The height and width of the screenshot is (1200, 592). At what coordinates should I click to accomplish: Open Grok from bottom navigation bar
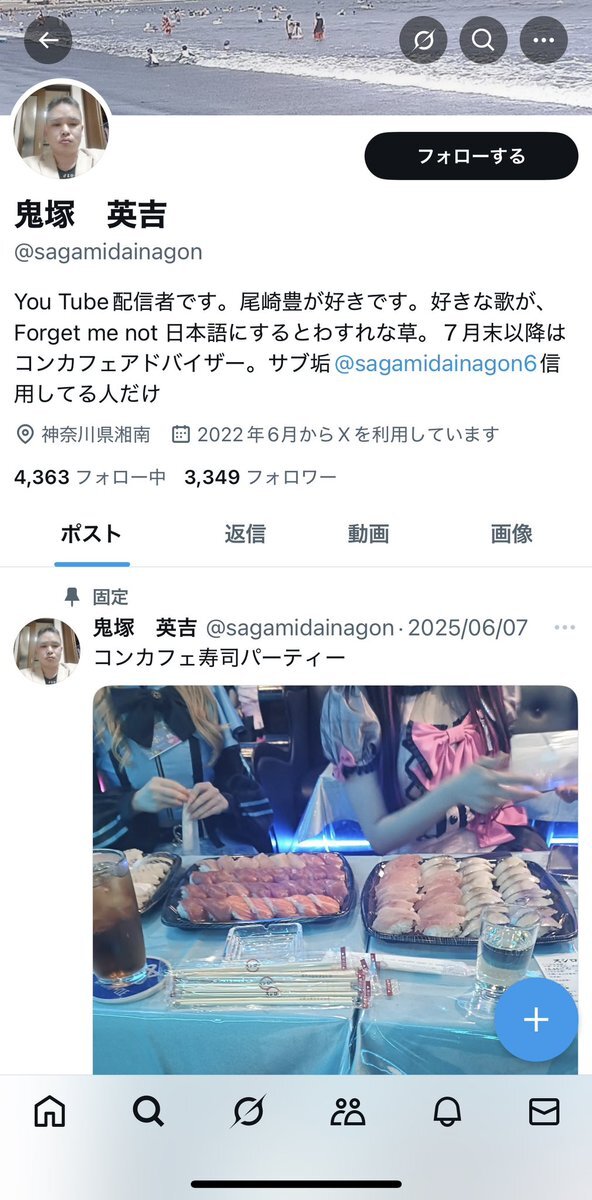pos(247,1111)
